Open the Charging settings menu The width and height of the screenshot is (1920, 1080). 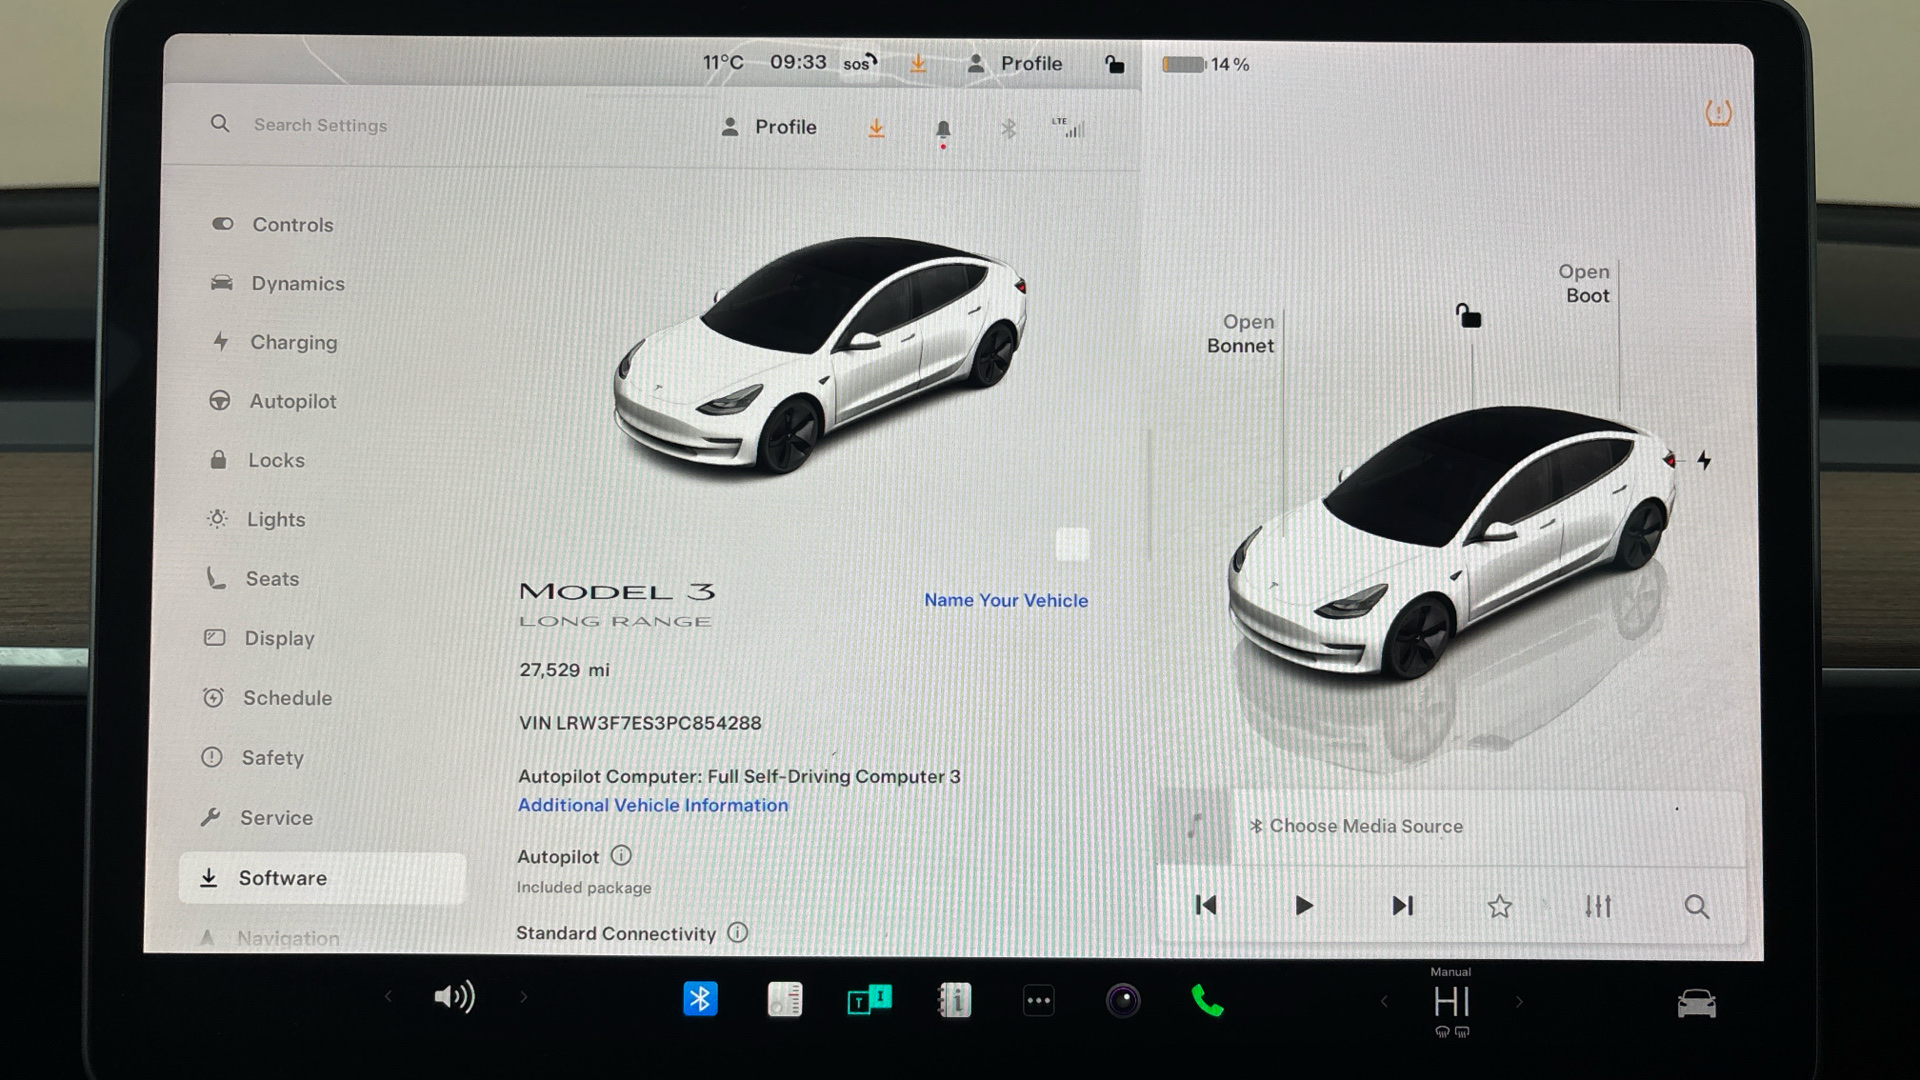click(293, 342)
